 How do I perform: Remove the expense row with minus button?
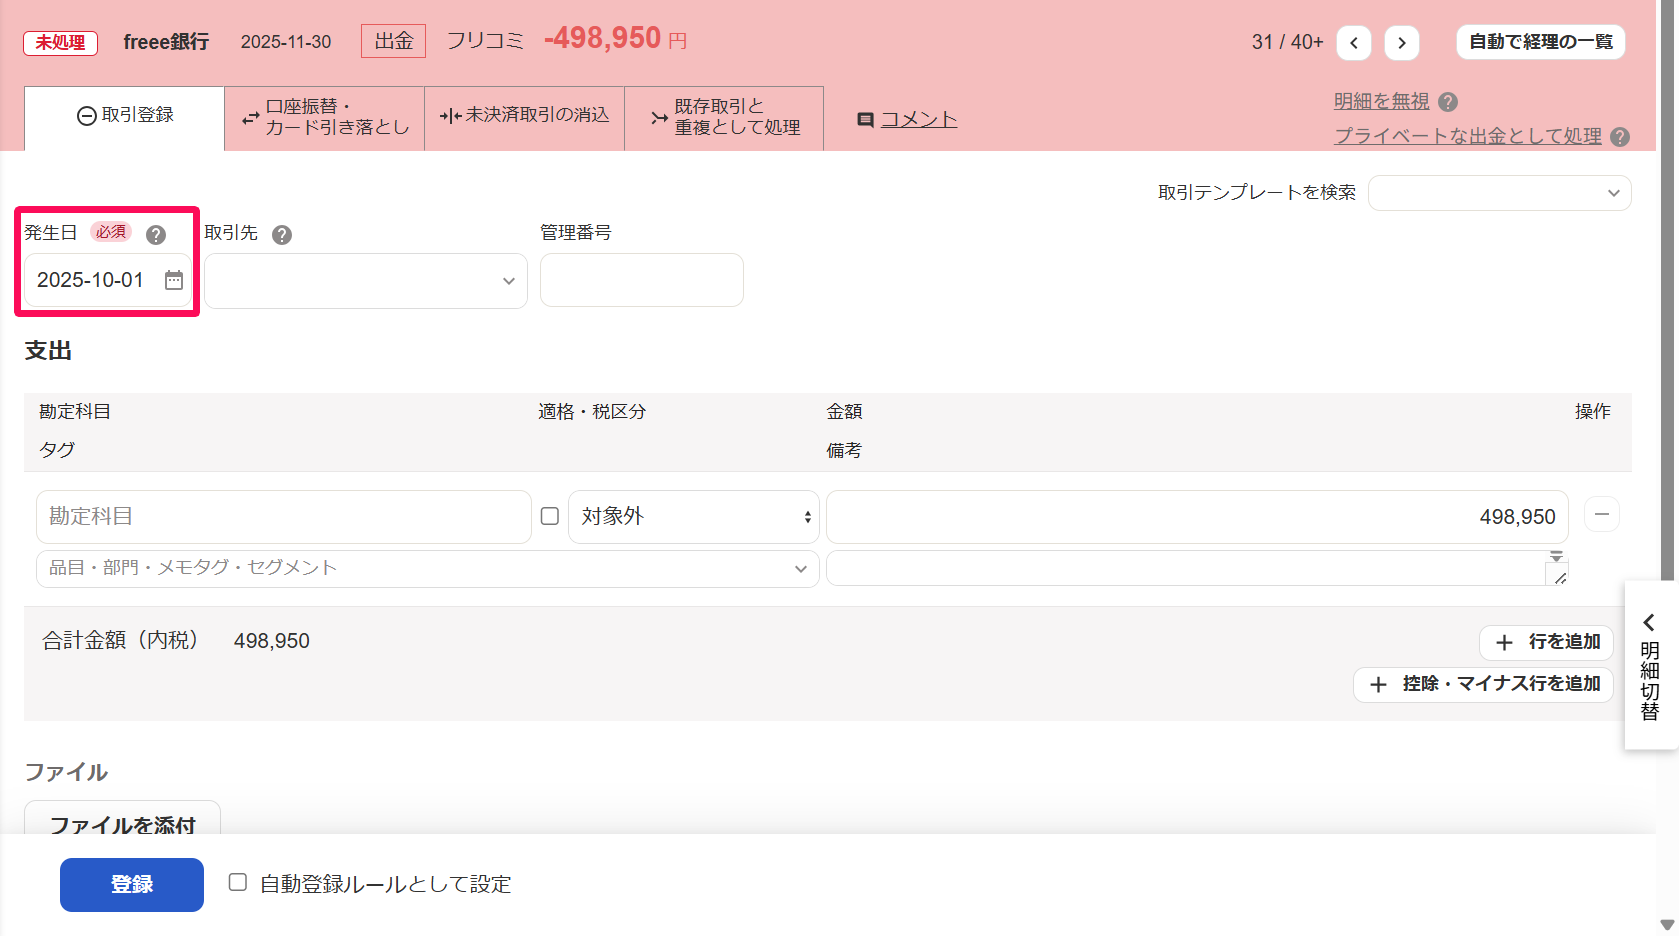tap(1602, 514)
